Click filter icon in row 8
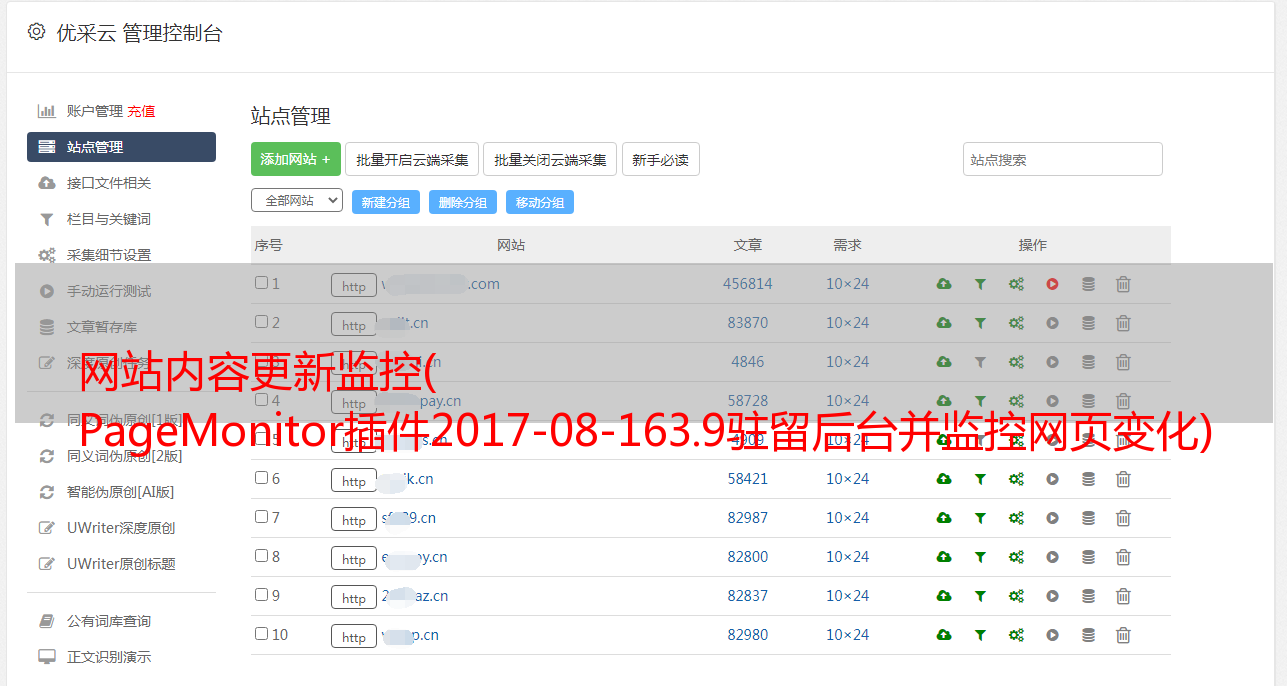This screenshot has width=1287, height=686. 980,557
